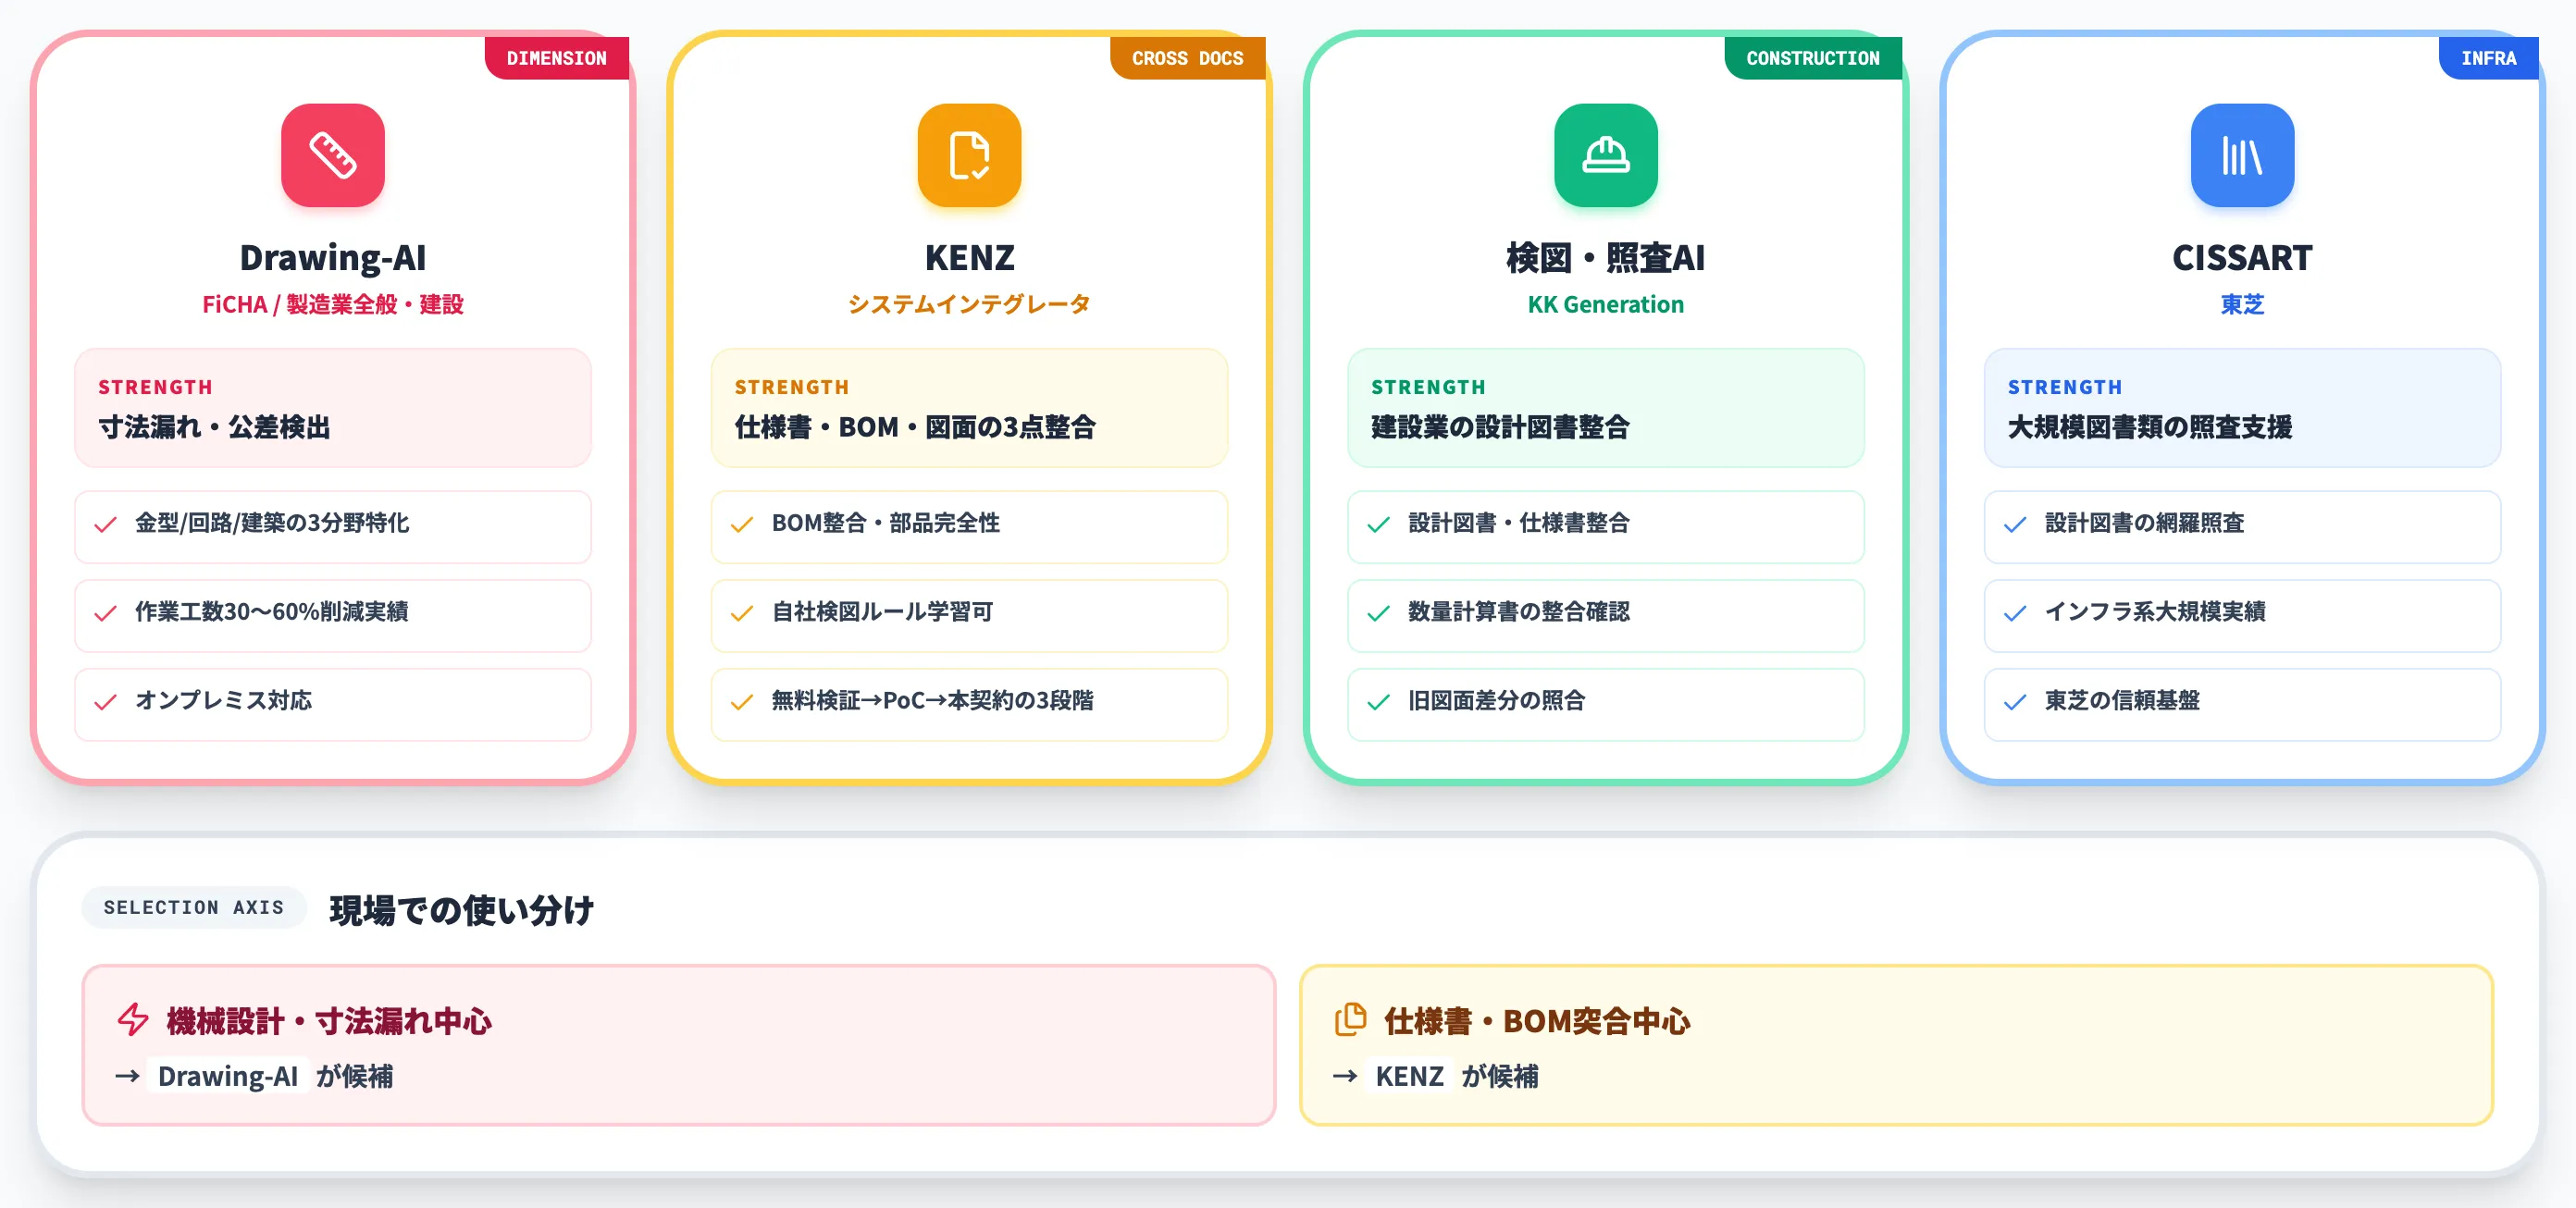Click the 仕様書・BOM突合中心 heading
The width and height of the screenshot is (2576, 1208).
tap(1536, 1021)
